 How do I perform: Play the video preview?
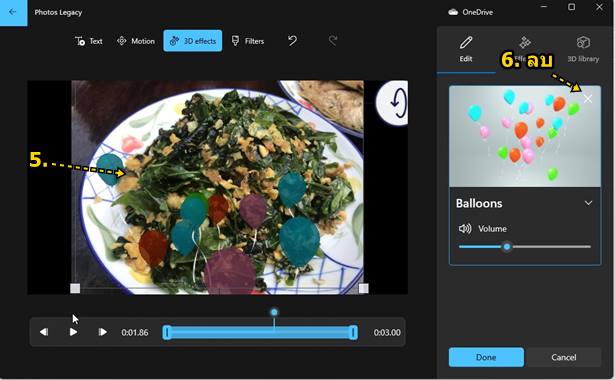[x=73, y=332]
